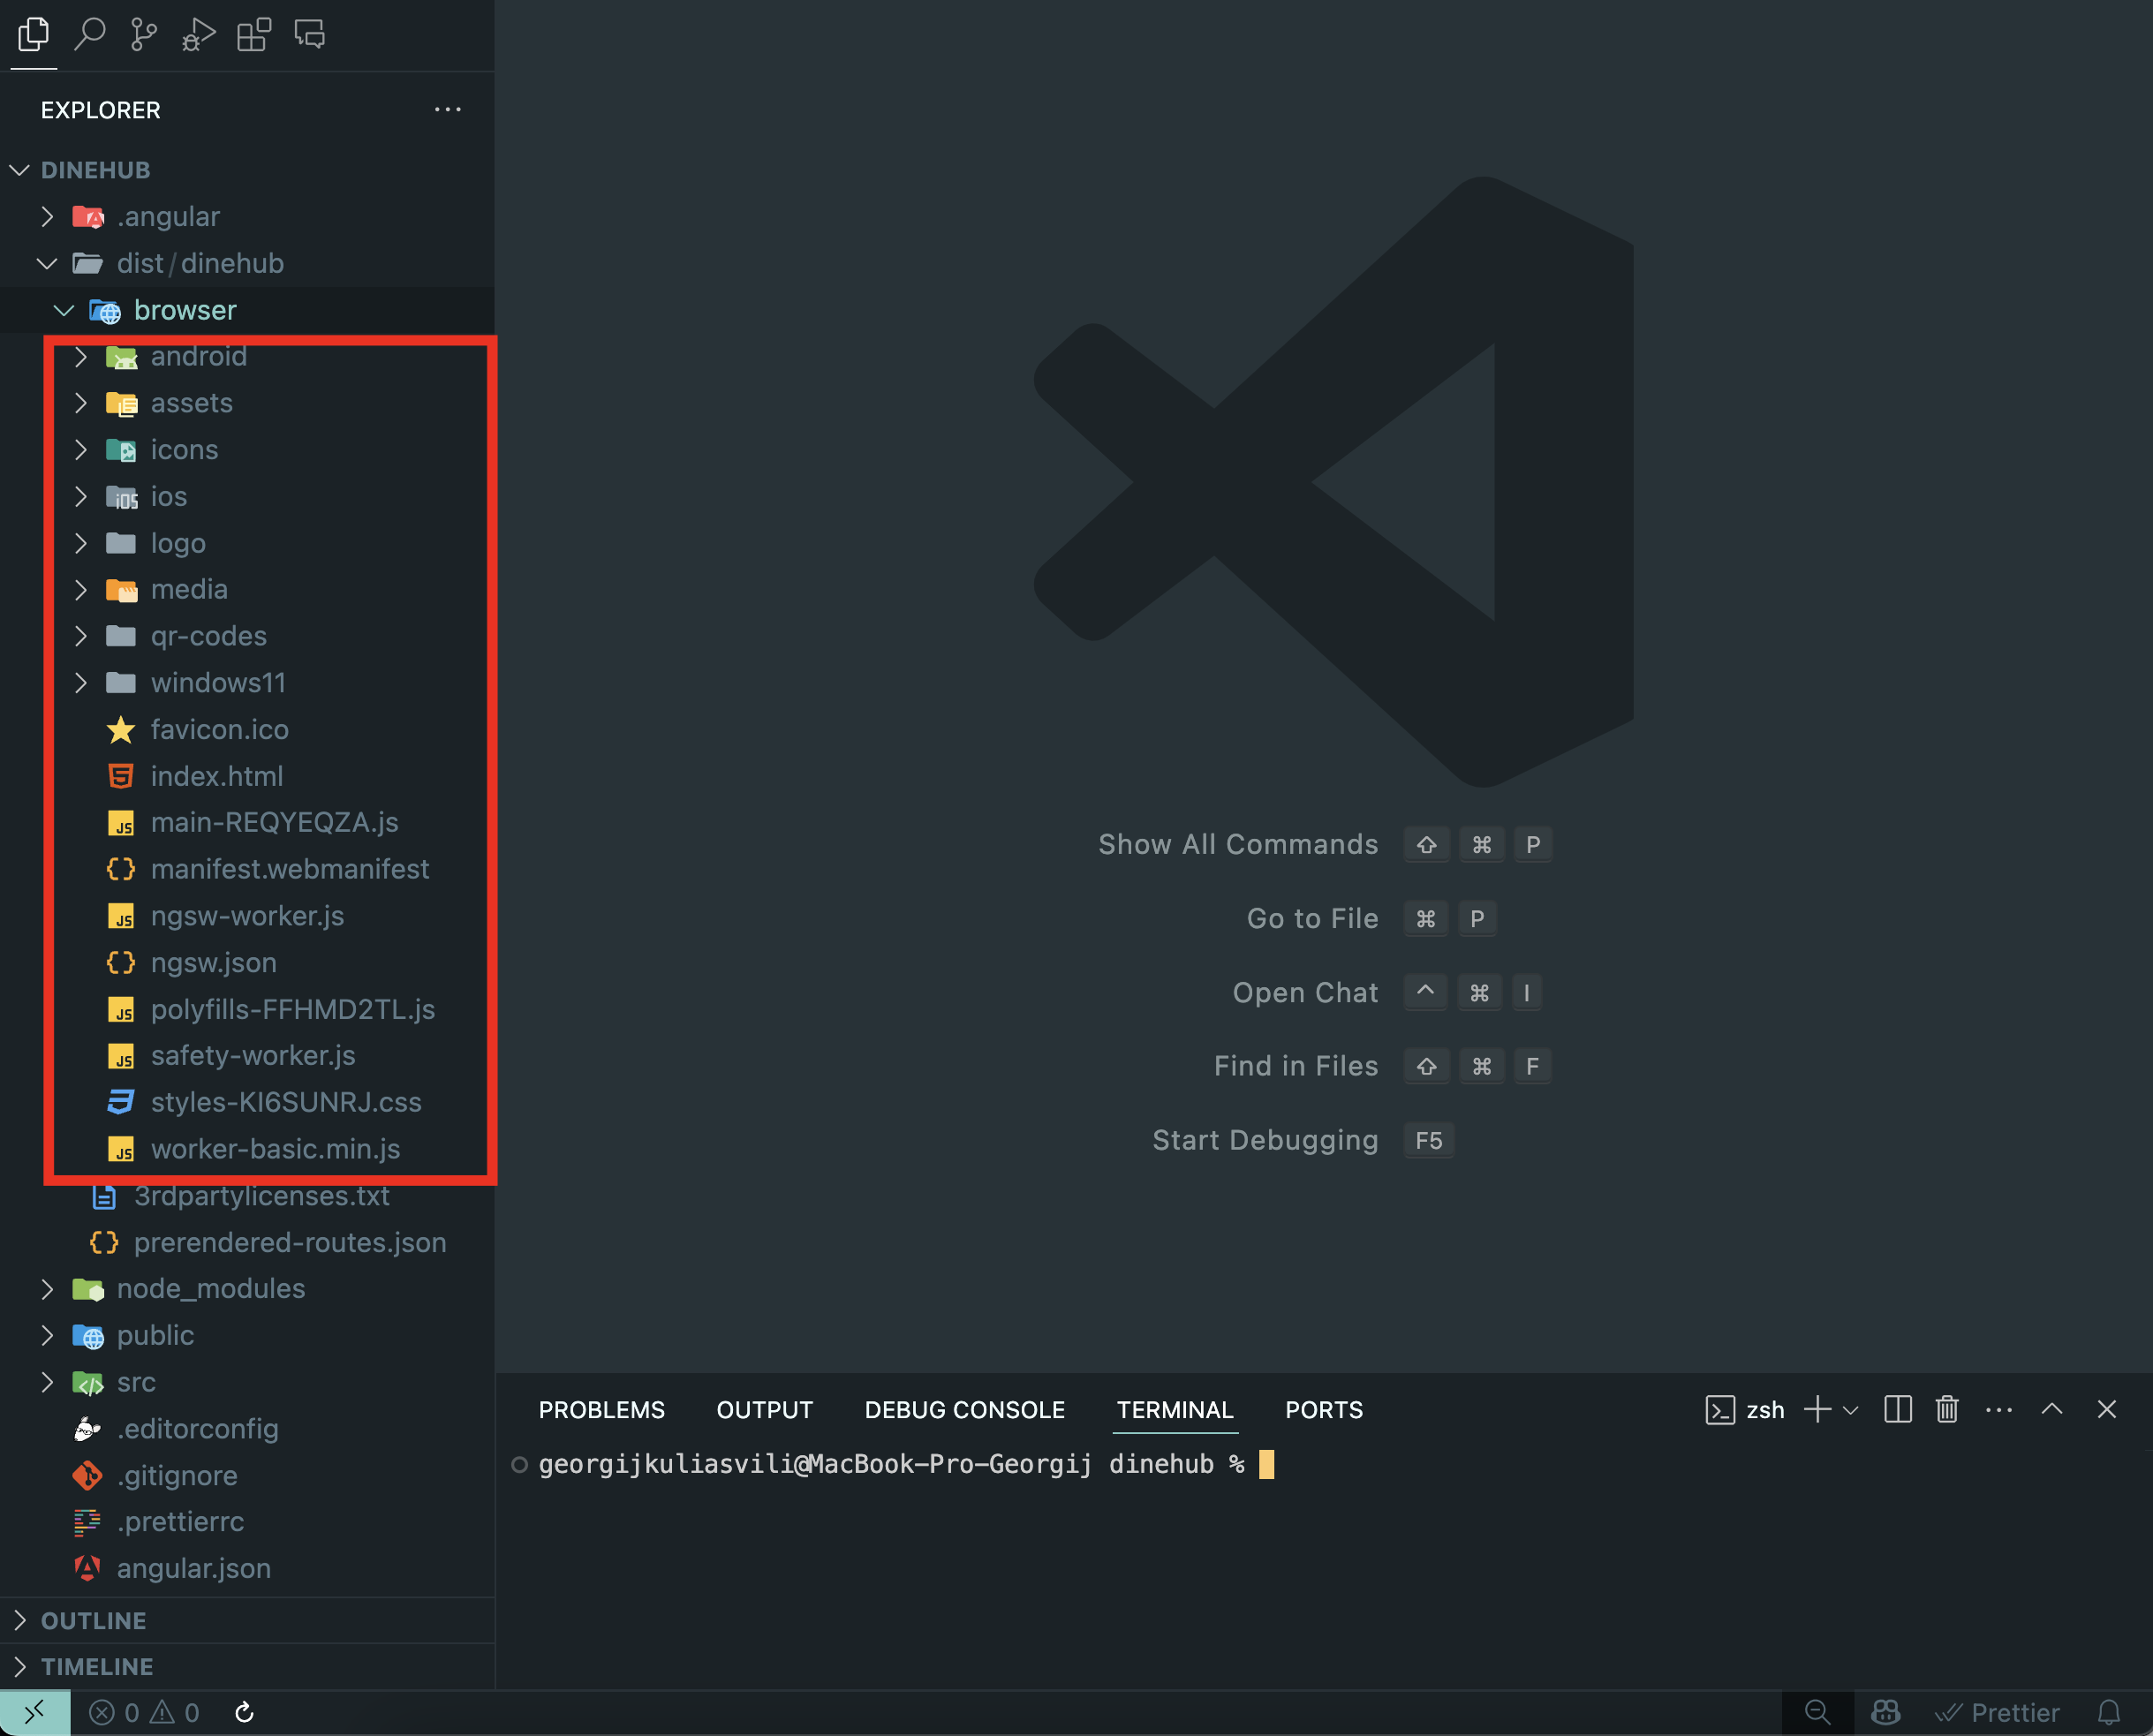Image resolution: width=2153 pixels, height=1736 pixels.
Task: Open notifications bell in status bar
Action: pyautogui.click(x=2109, y=1713)
